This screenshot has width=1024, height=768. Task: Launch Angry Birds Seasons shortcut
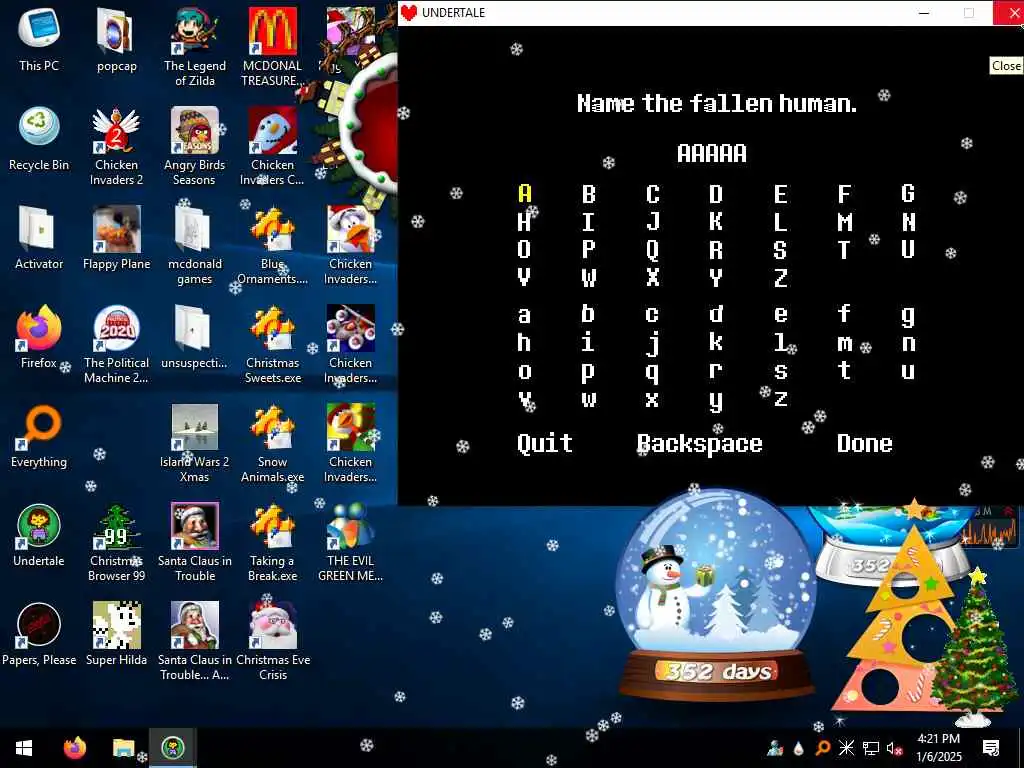(x=195, y=146)
